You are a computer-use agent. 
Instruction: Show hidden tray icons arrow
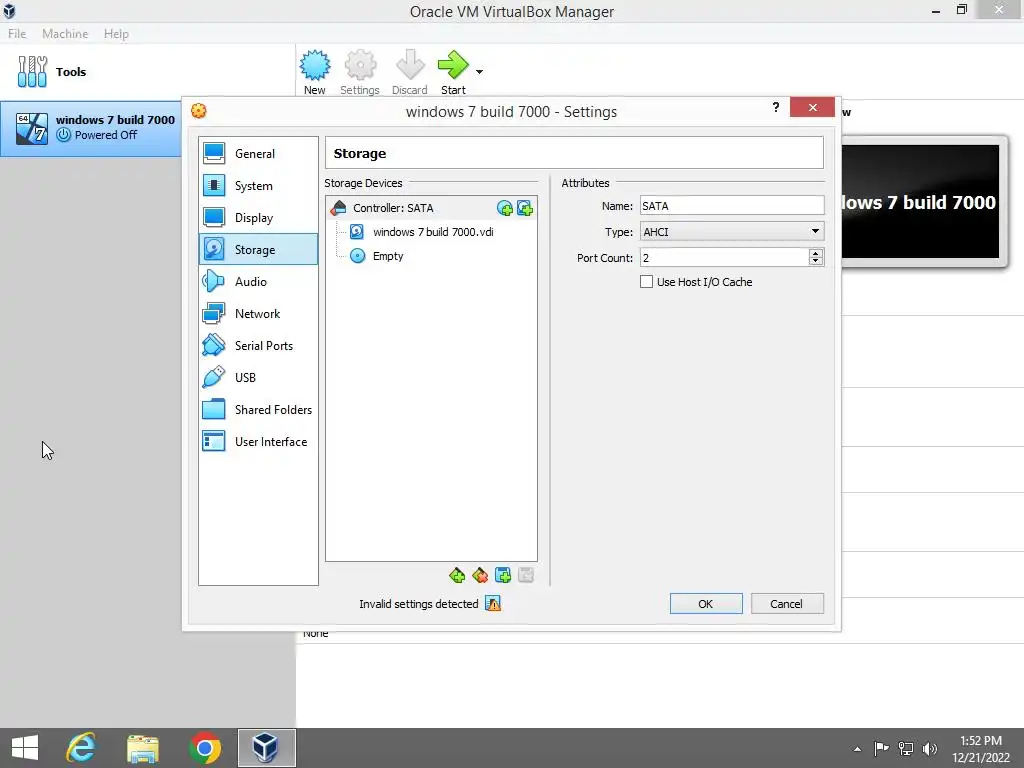pos(857,749)
